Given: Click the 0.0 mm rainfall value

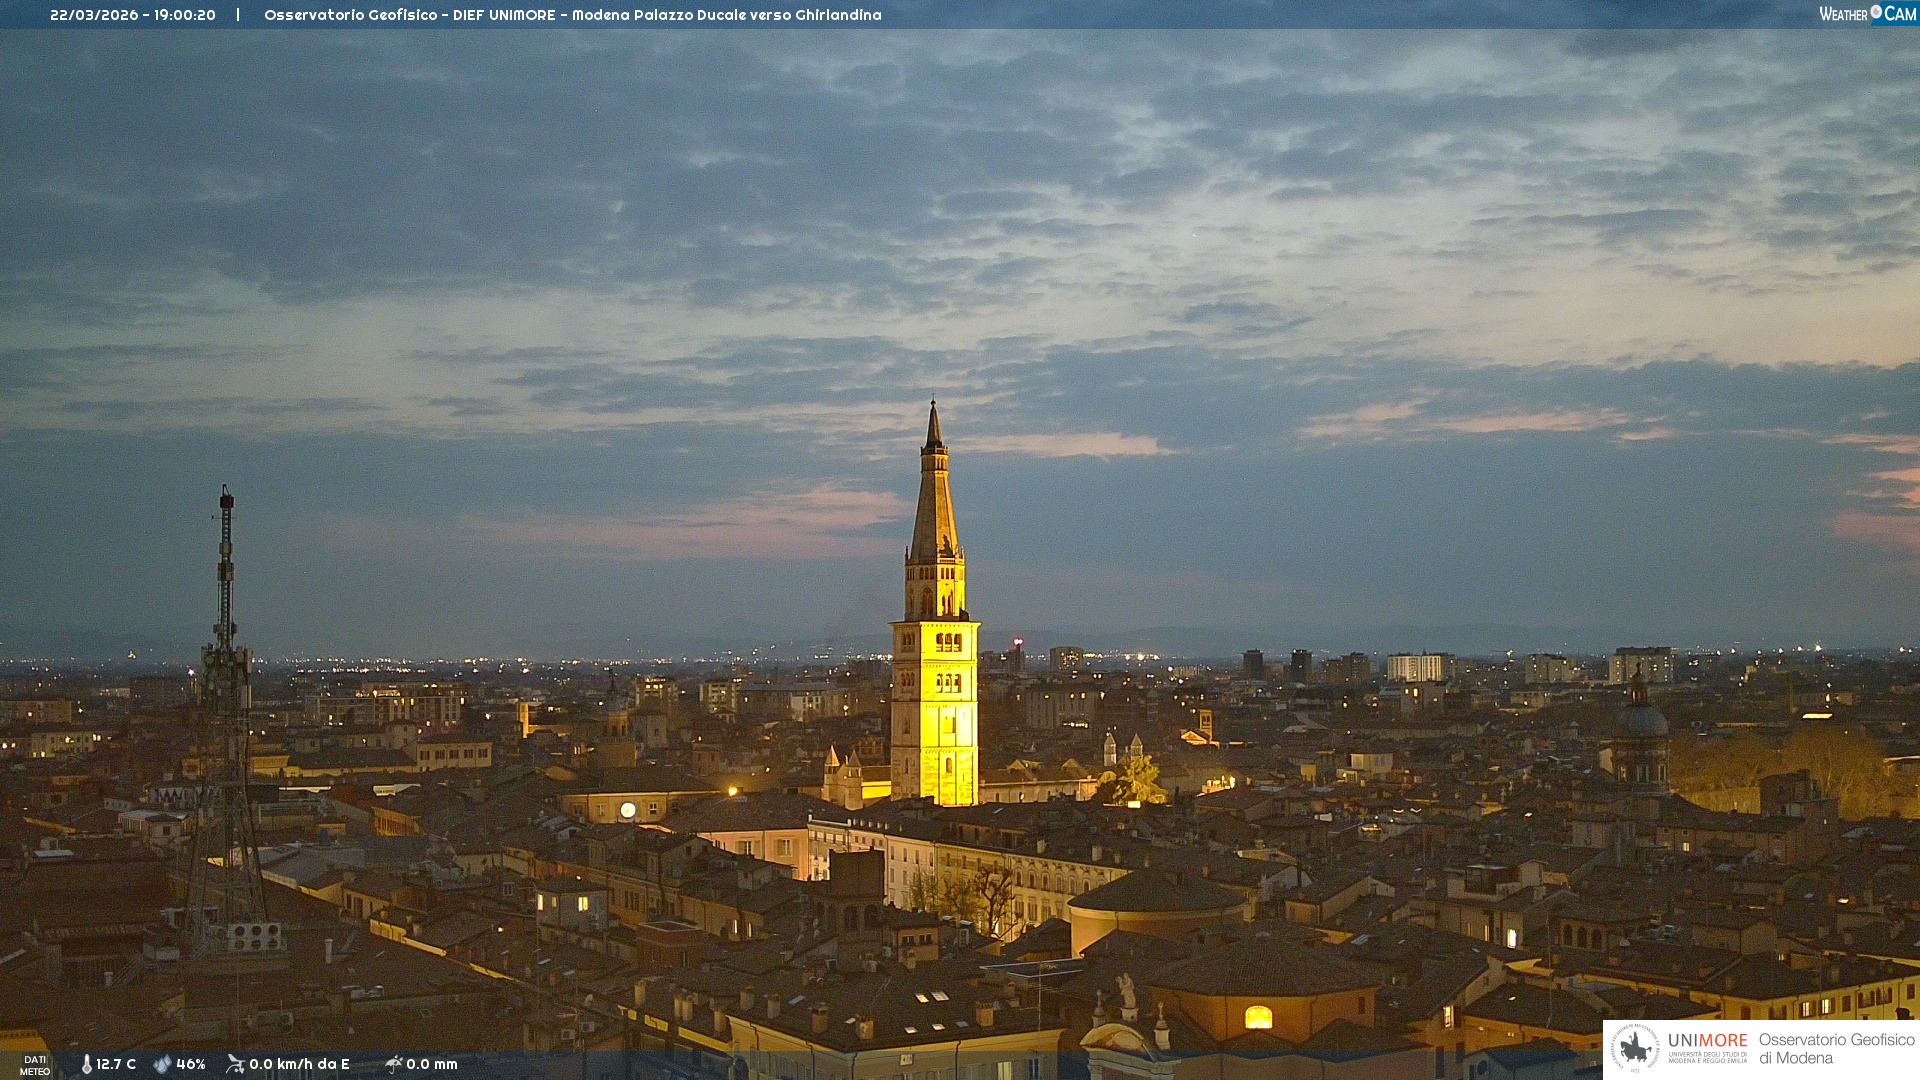Looking at the screenshot, I should point(431,1064).
